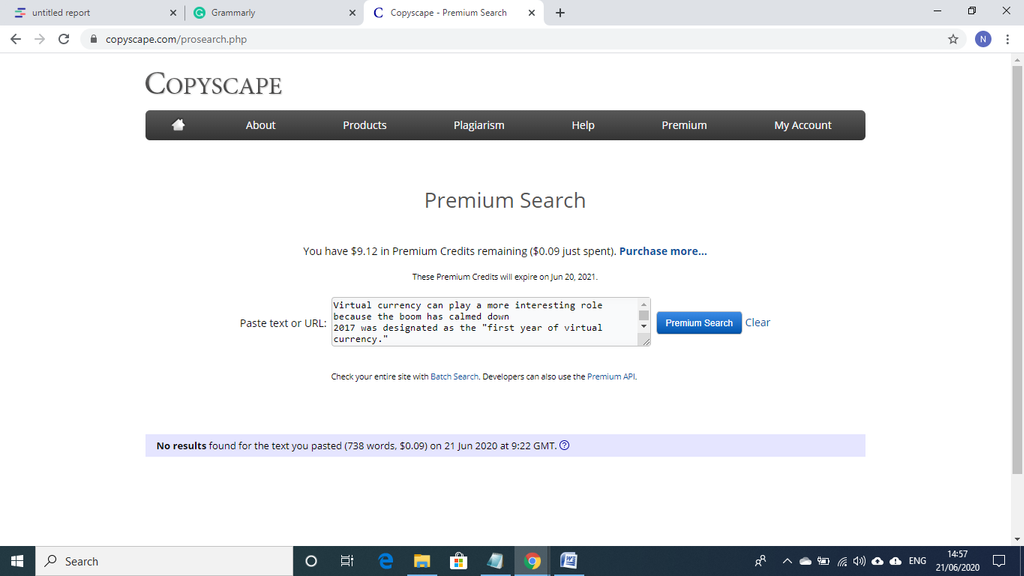
Task: Open the Chrome three-dot menu
Action: (1008, 39)
